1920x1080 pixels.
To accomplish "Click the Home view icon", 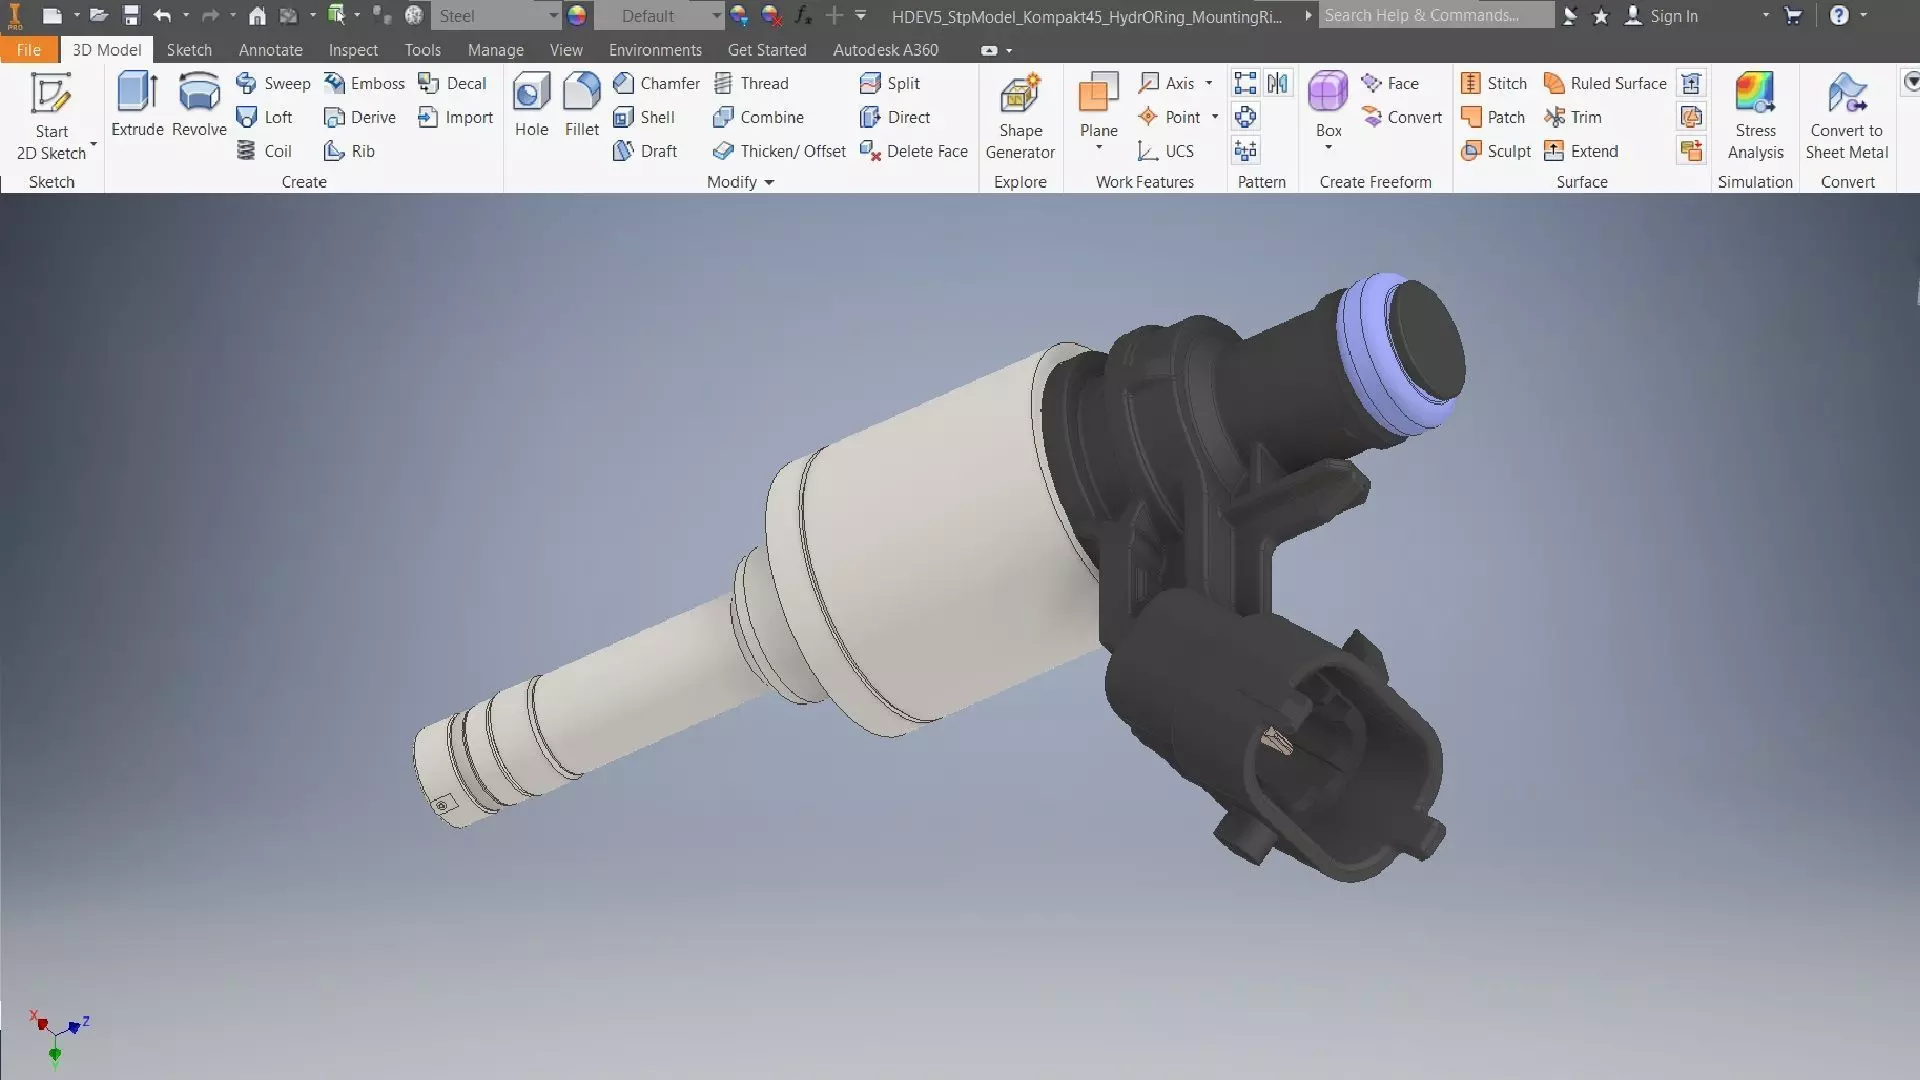I will tap(257, 15).
